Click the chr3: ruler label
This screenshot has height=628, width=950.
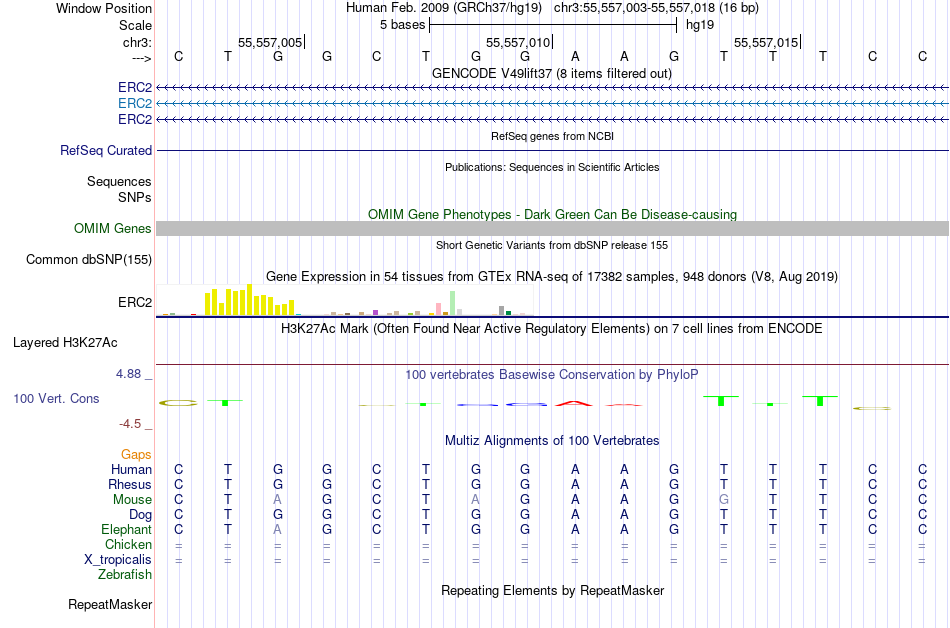click(137, 42)
